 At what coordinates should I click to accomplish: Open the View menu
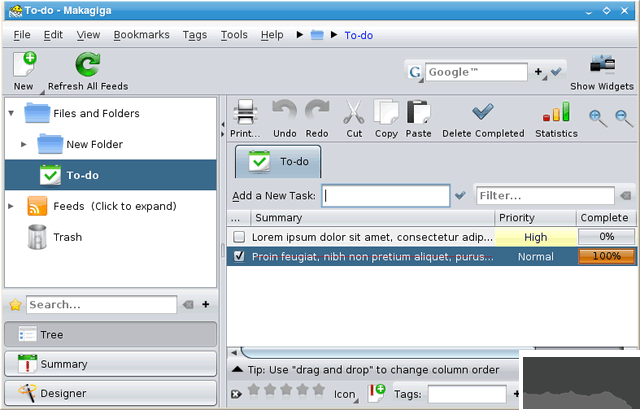point(88,35)
